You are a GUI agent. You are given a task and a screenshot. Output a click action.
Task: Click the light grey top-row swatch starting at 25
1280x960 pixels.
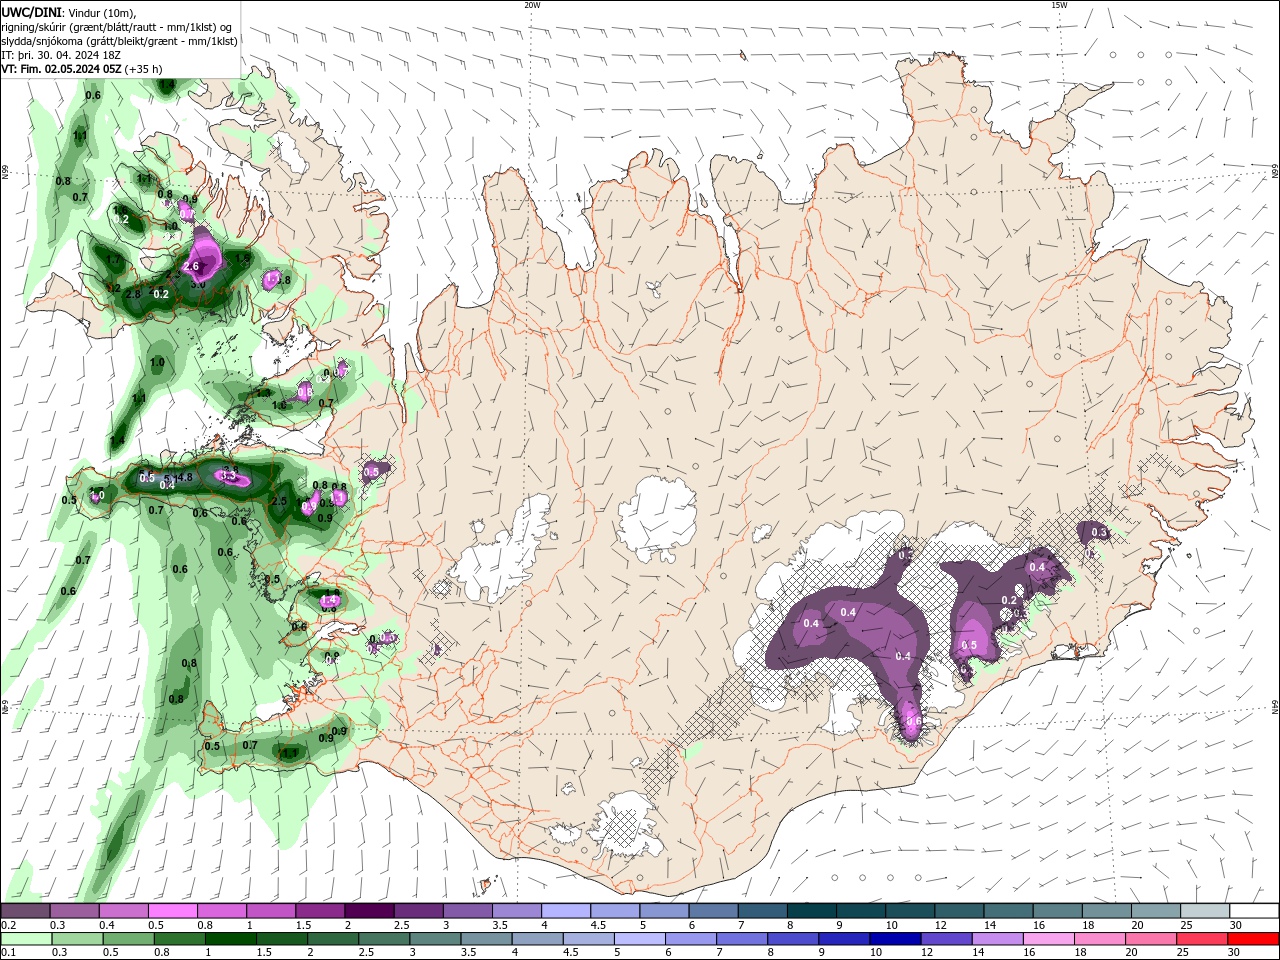[1204, 911]
